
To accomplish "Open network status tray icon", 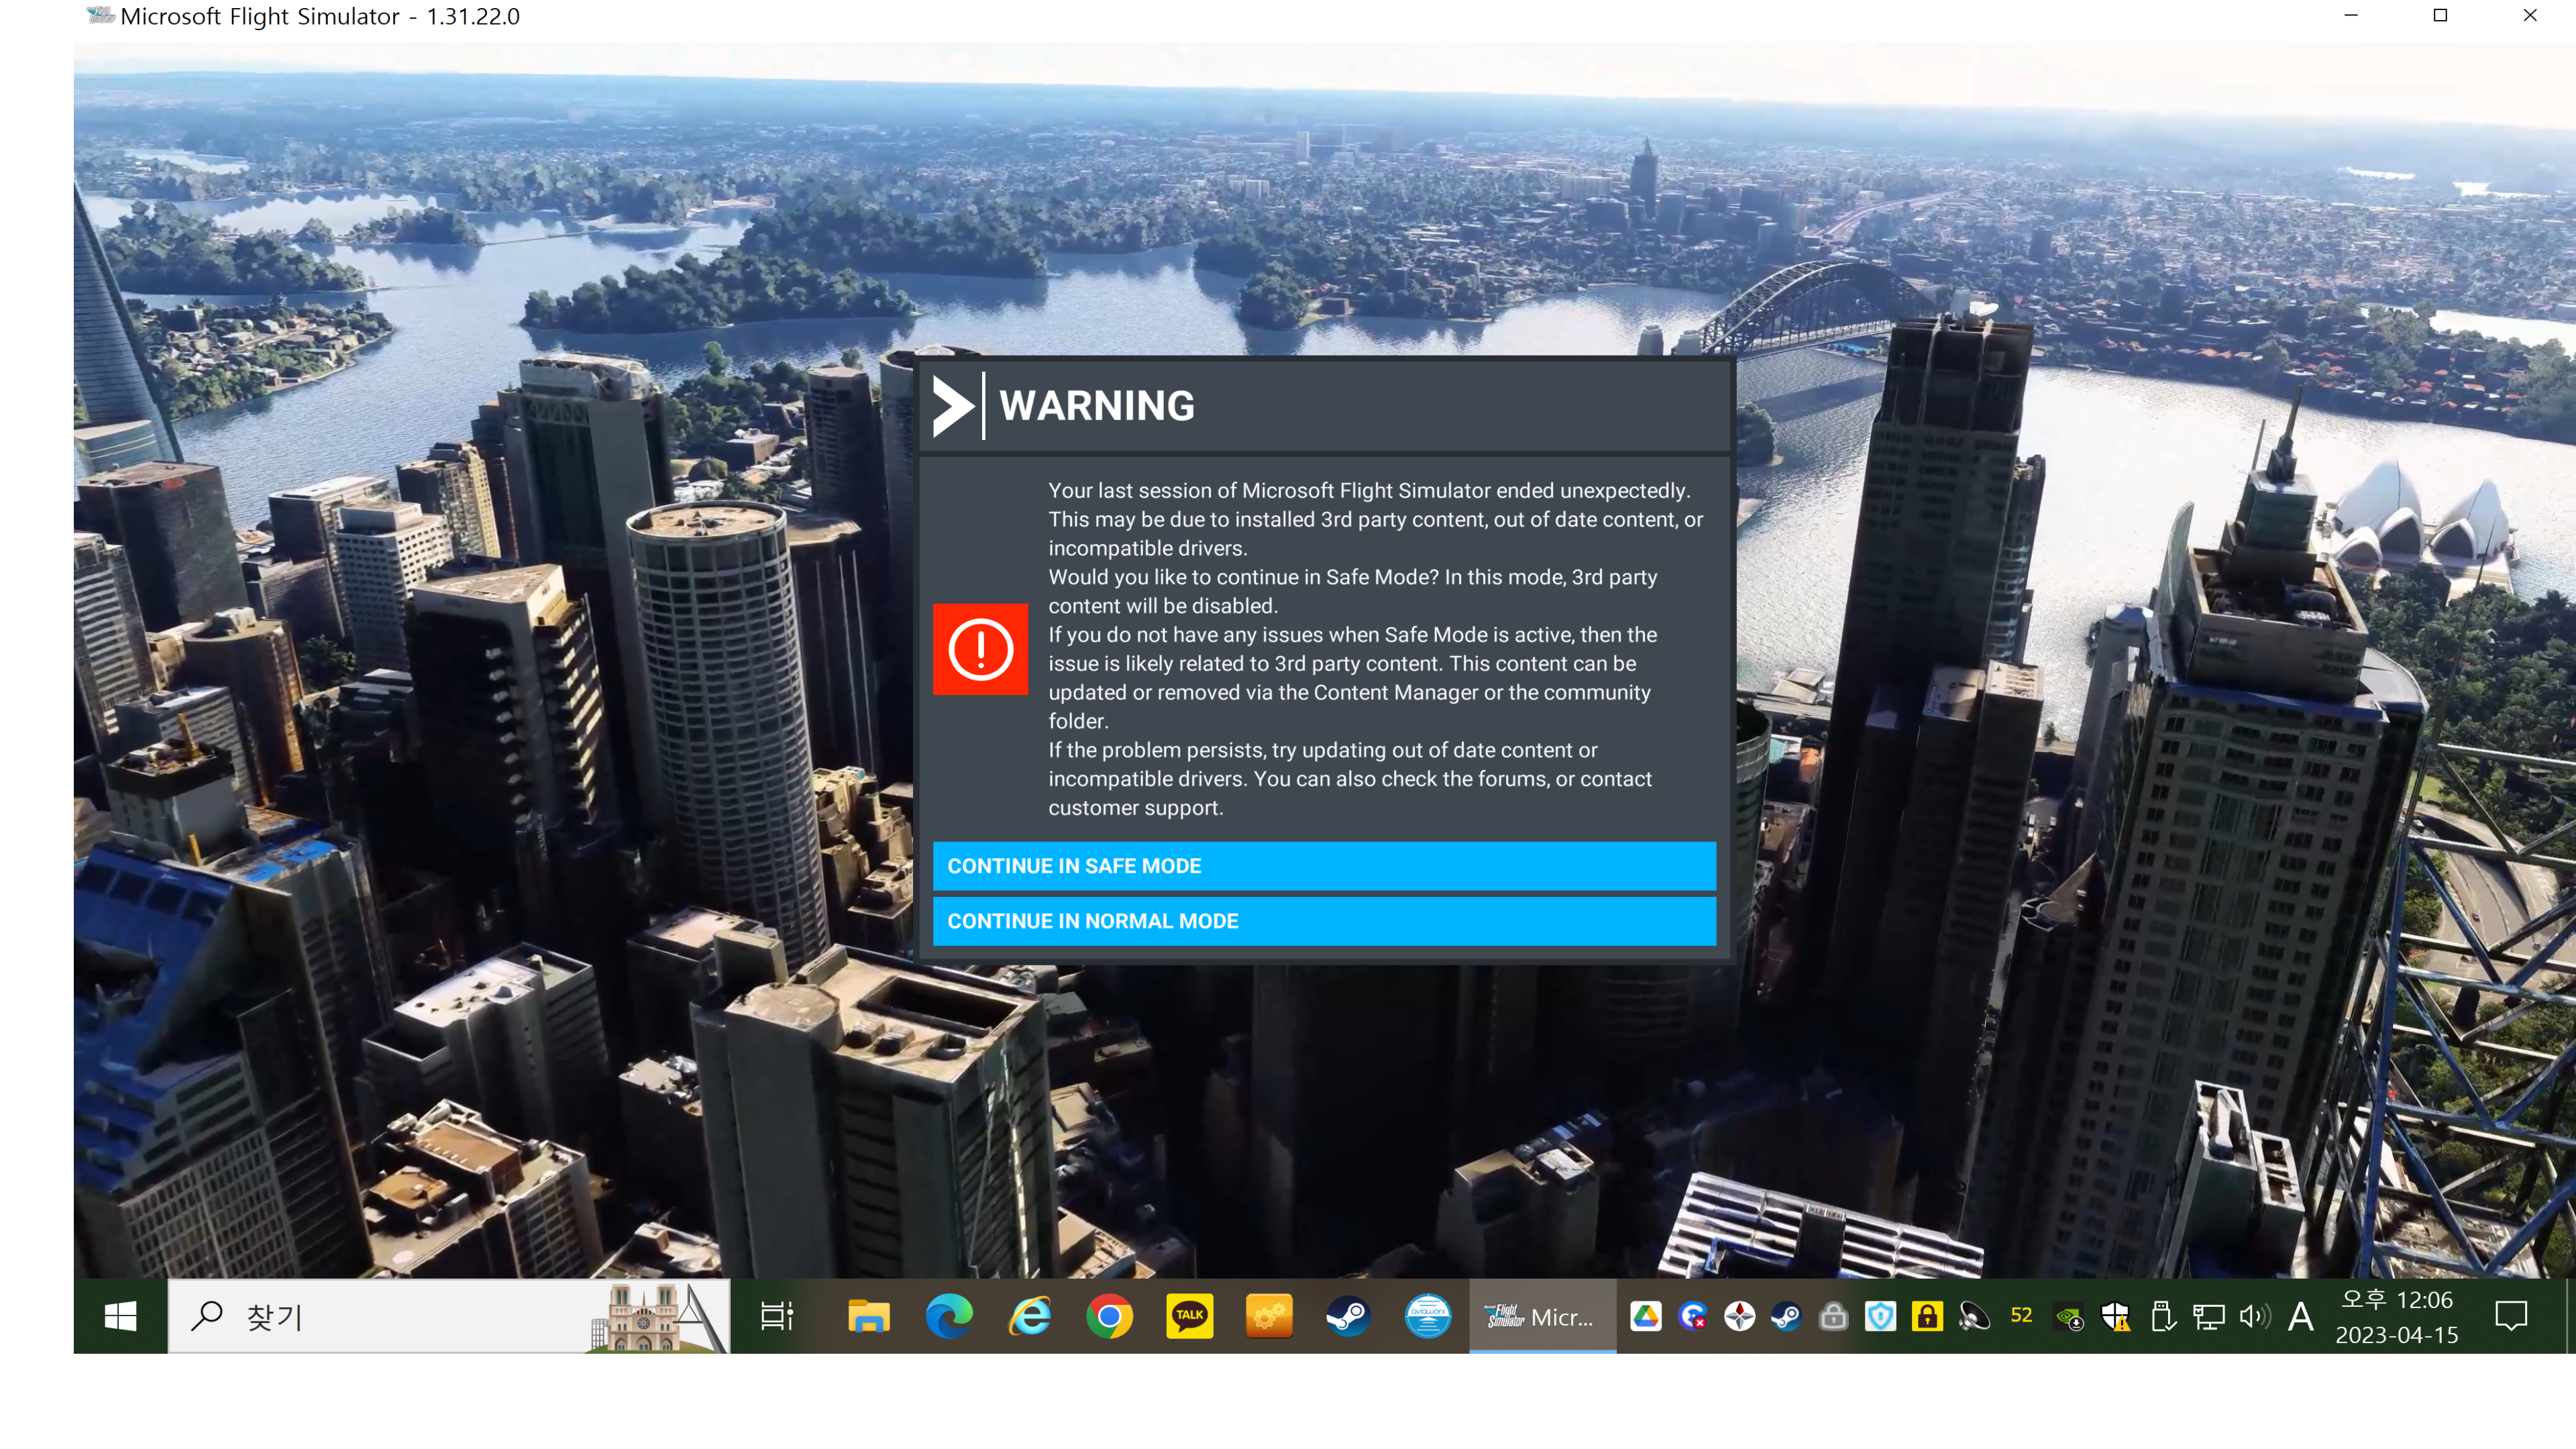I will (2208, 1316).
